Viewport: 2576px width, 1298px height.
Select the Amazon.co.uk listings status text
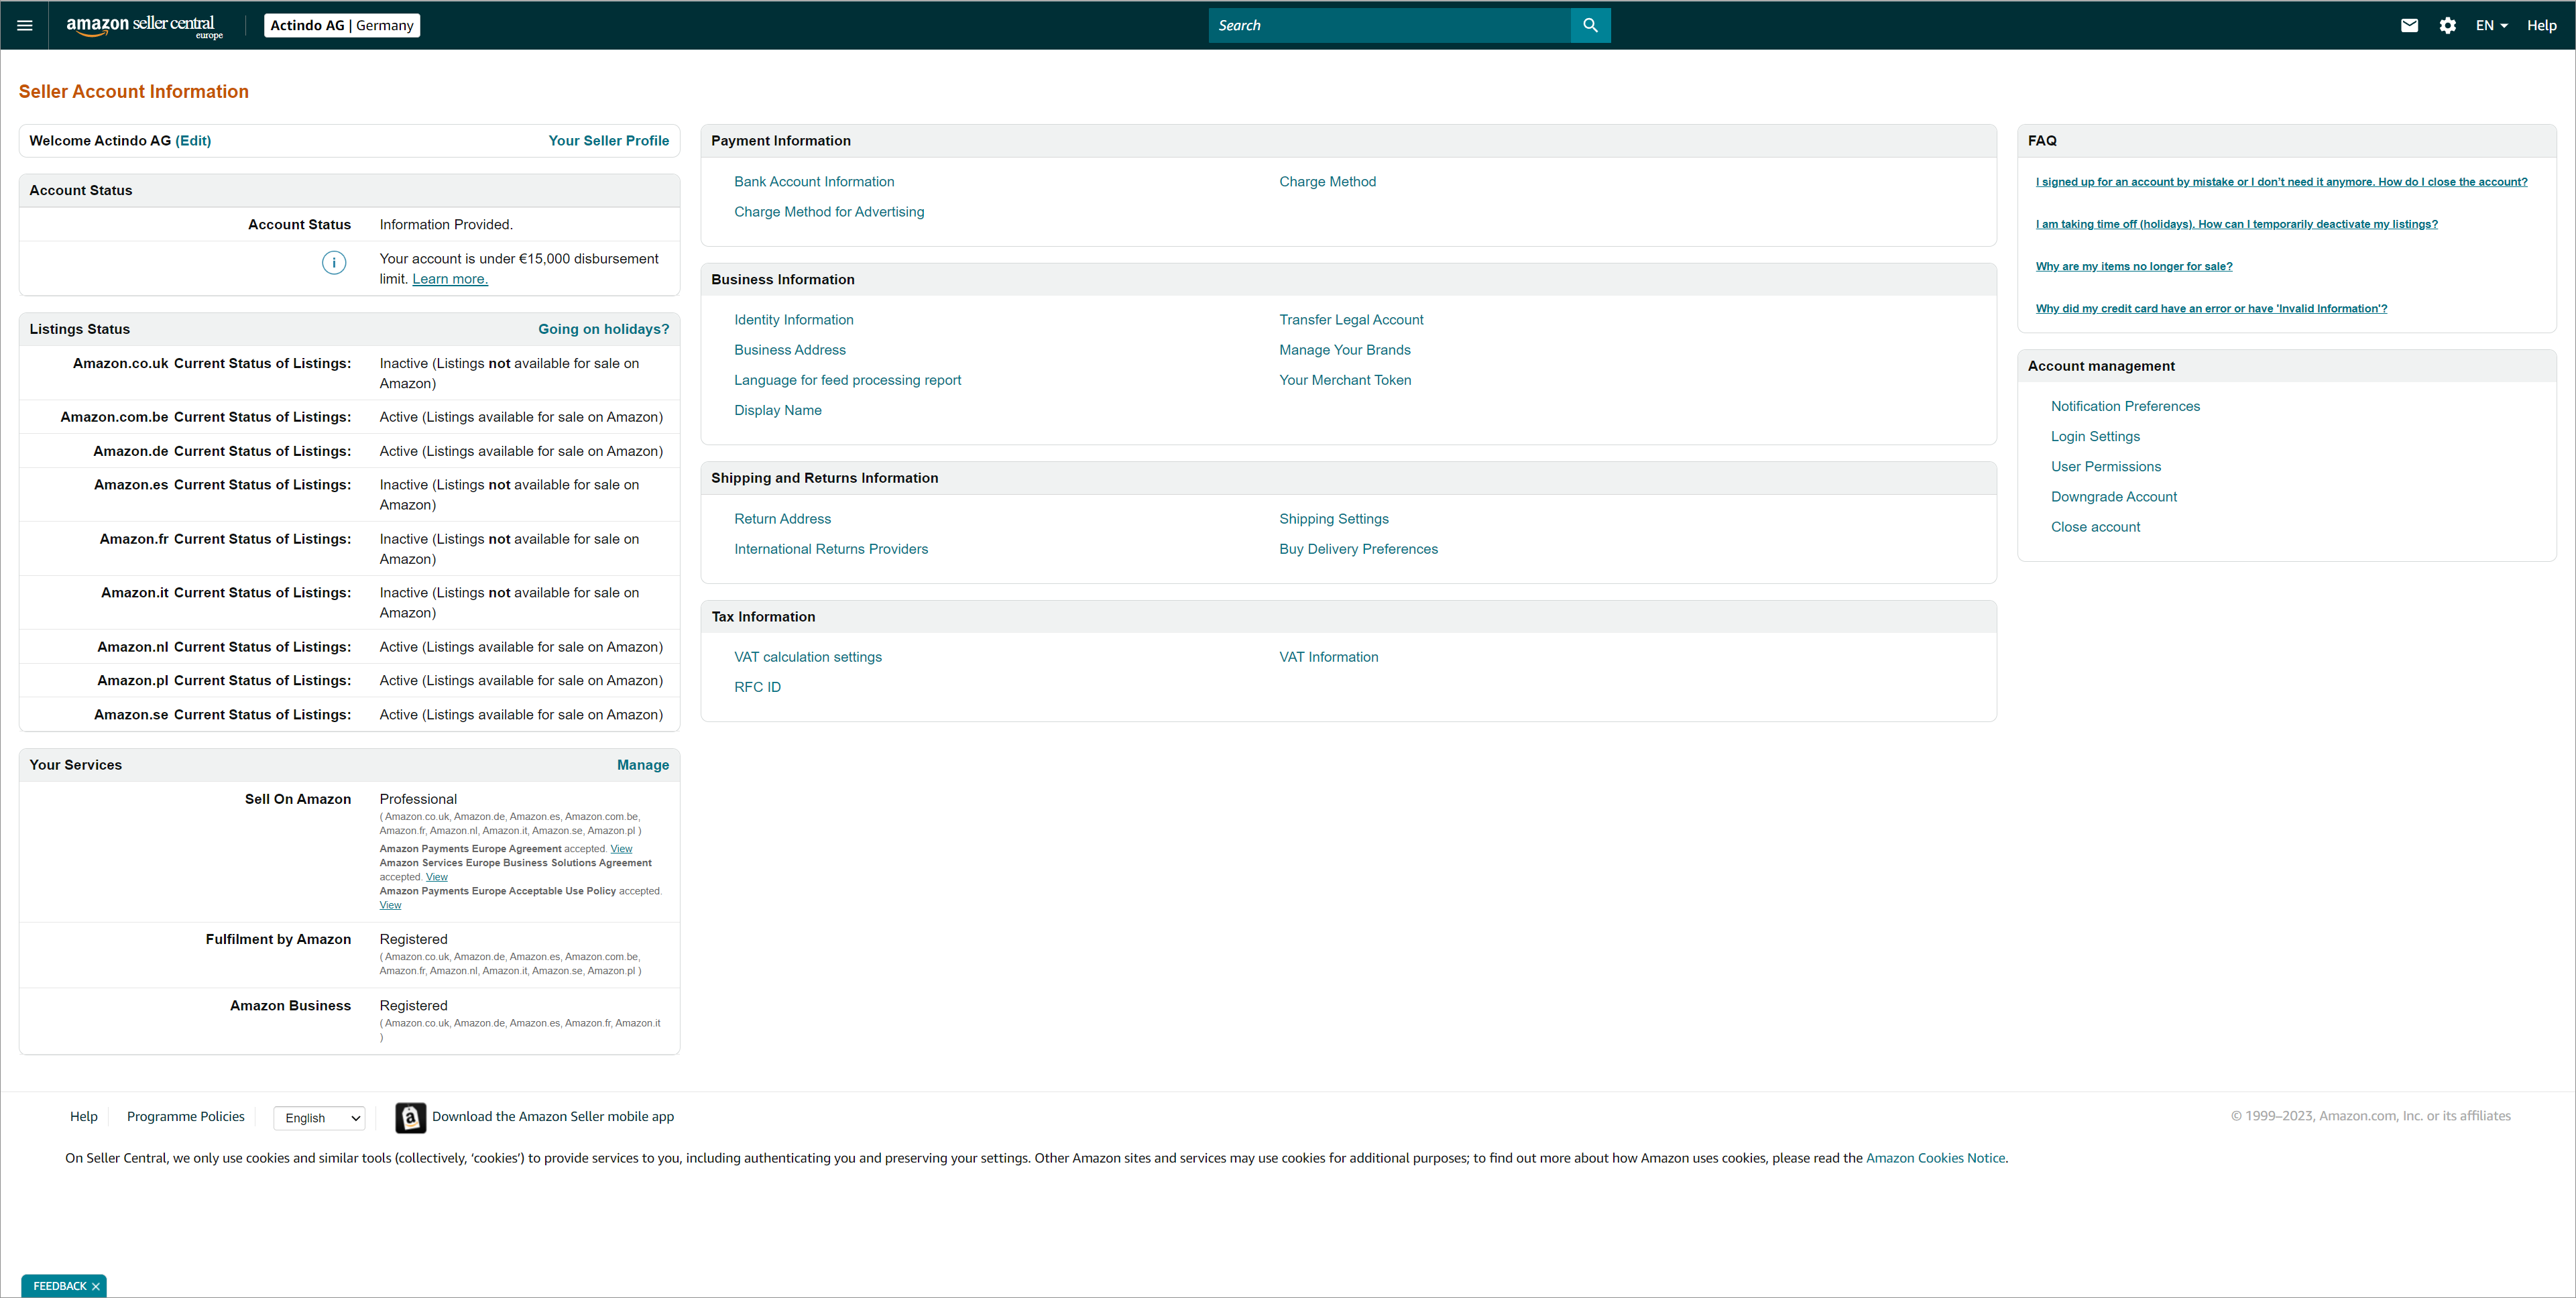point(509,373)
